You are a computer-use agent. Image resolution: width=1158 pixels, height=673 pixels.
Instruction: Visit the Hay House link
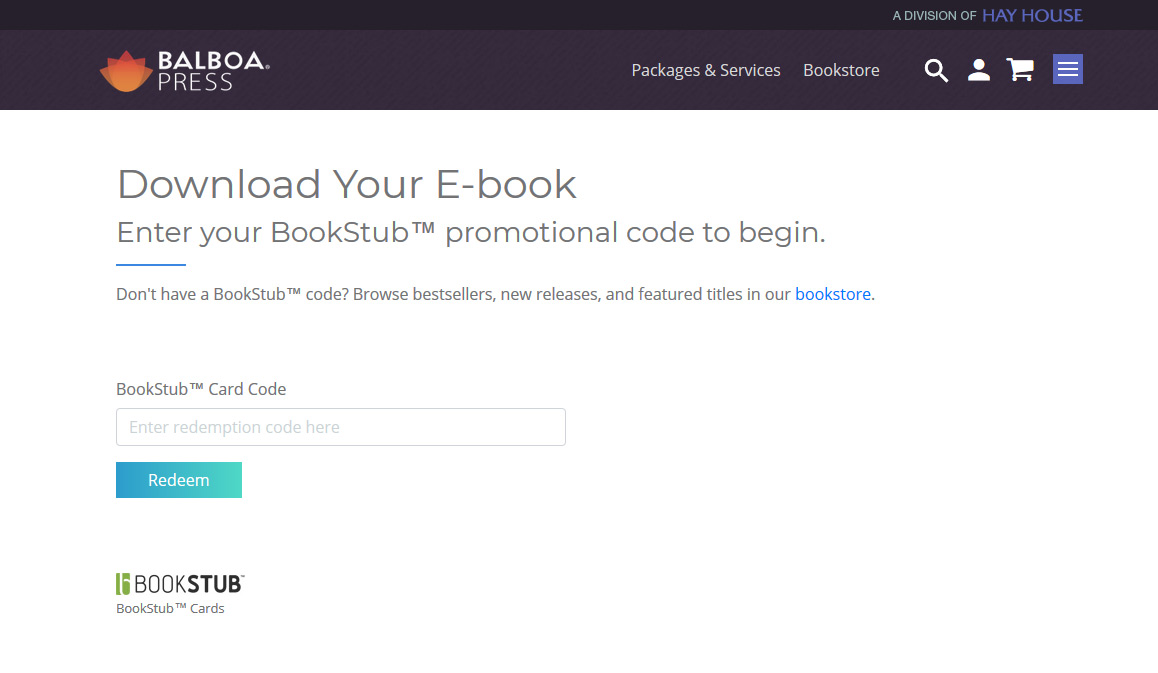[1032, 15]
